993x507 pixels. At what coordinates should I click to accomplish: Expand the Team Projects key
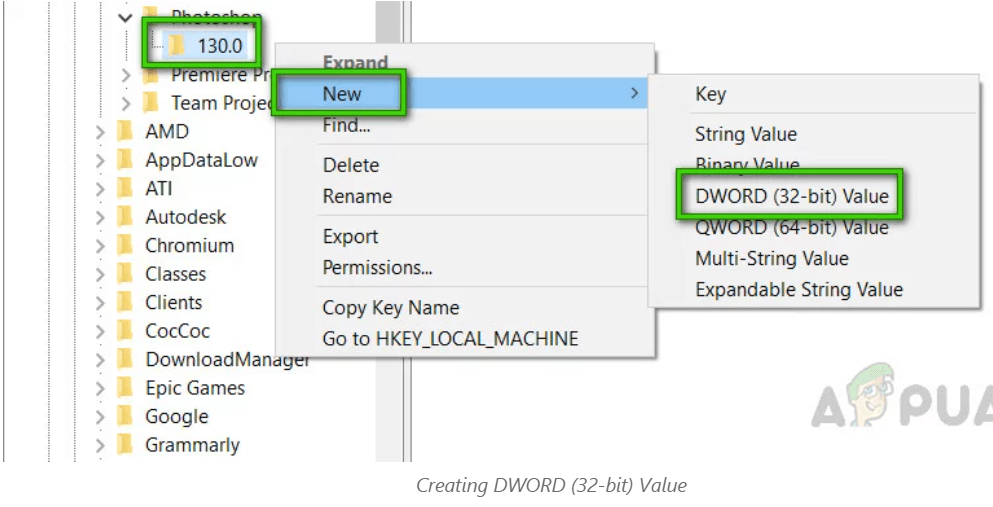click(x=125, y=103)
